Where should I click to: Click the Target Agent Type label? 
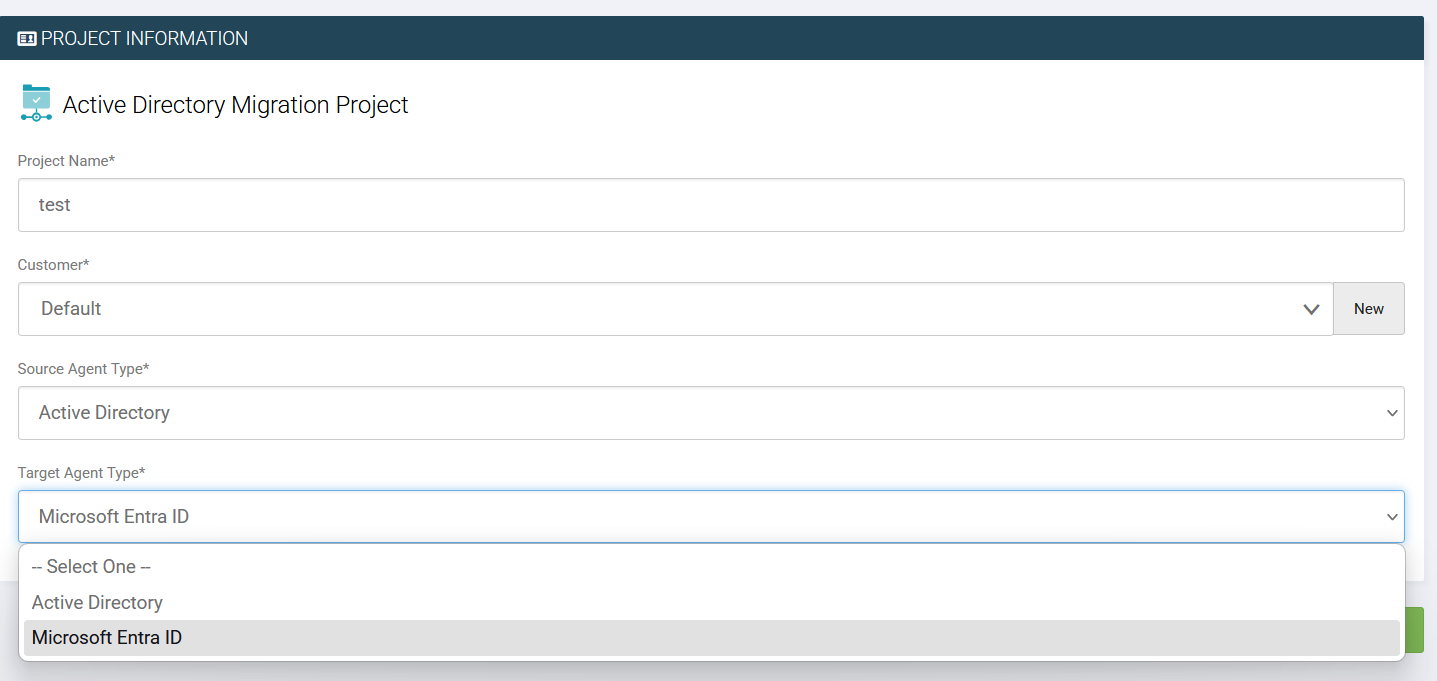tap(82, 472)
